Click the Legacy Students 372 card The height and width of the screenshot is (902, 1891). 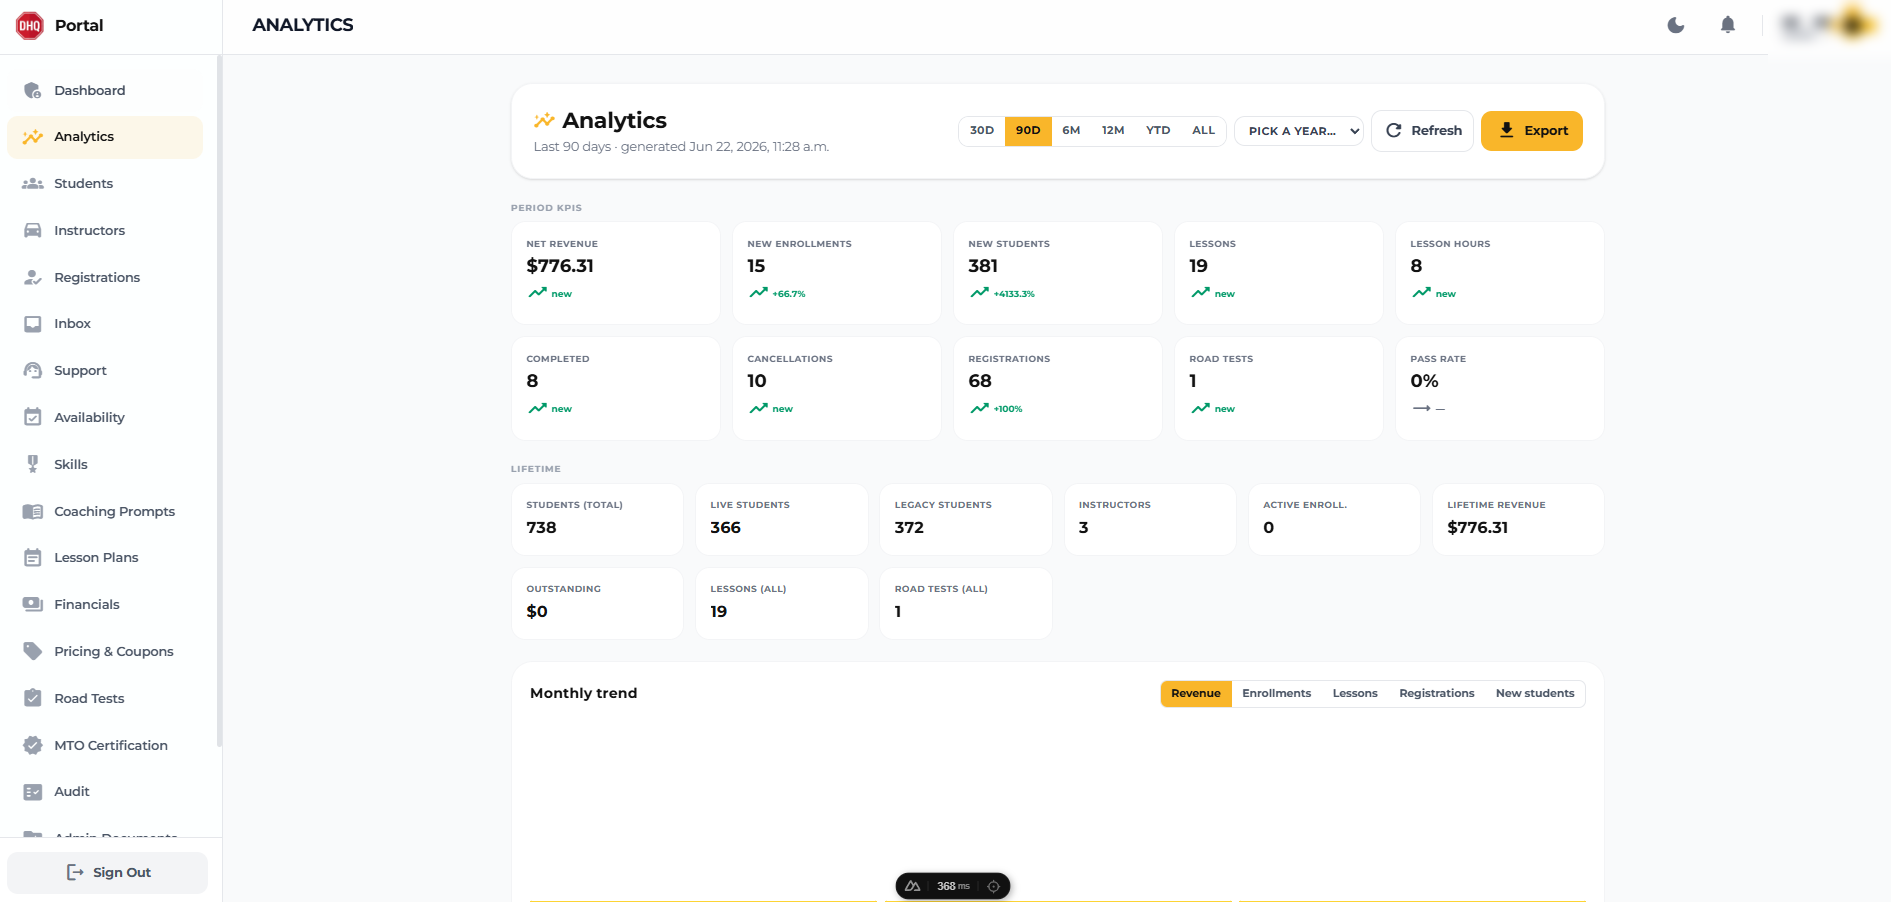coord(966,520)
